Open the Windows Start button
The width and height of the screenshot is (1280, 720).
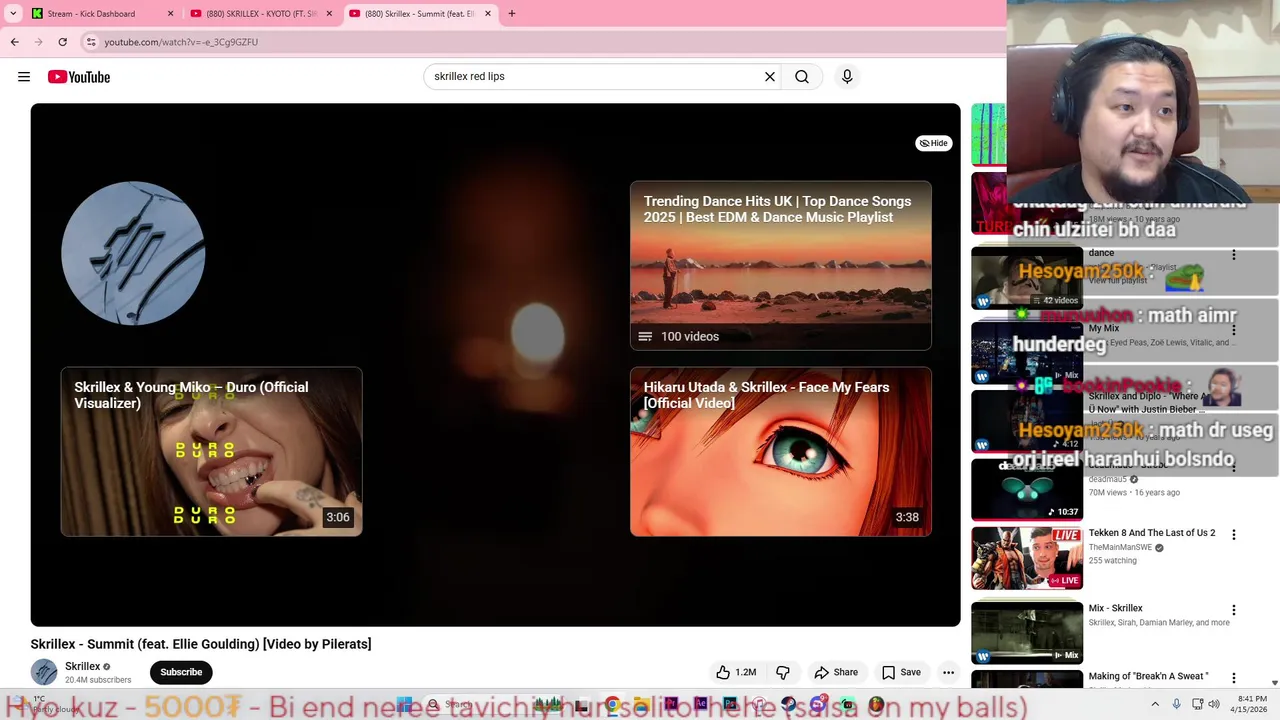[404, 704]
